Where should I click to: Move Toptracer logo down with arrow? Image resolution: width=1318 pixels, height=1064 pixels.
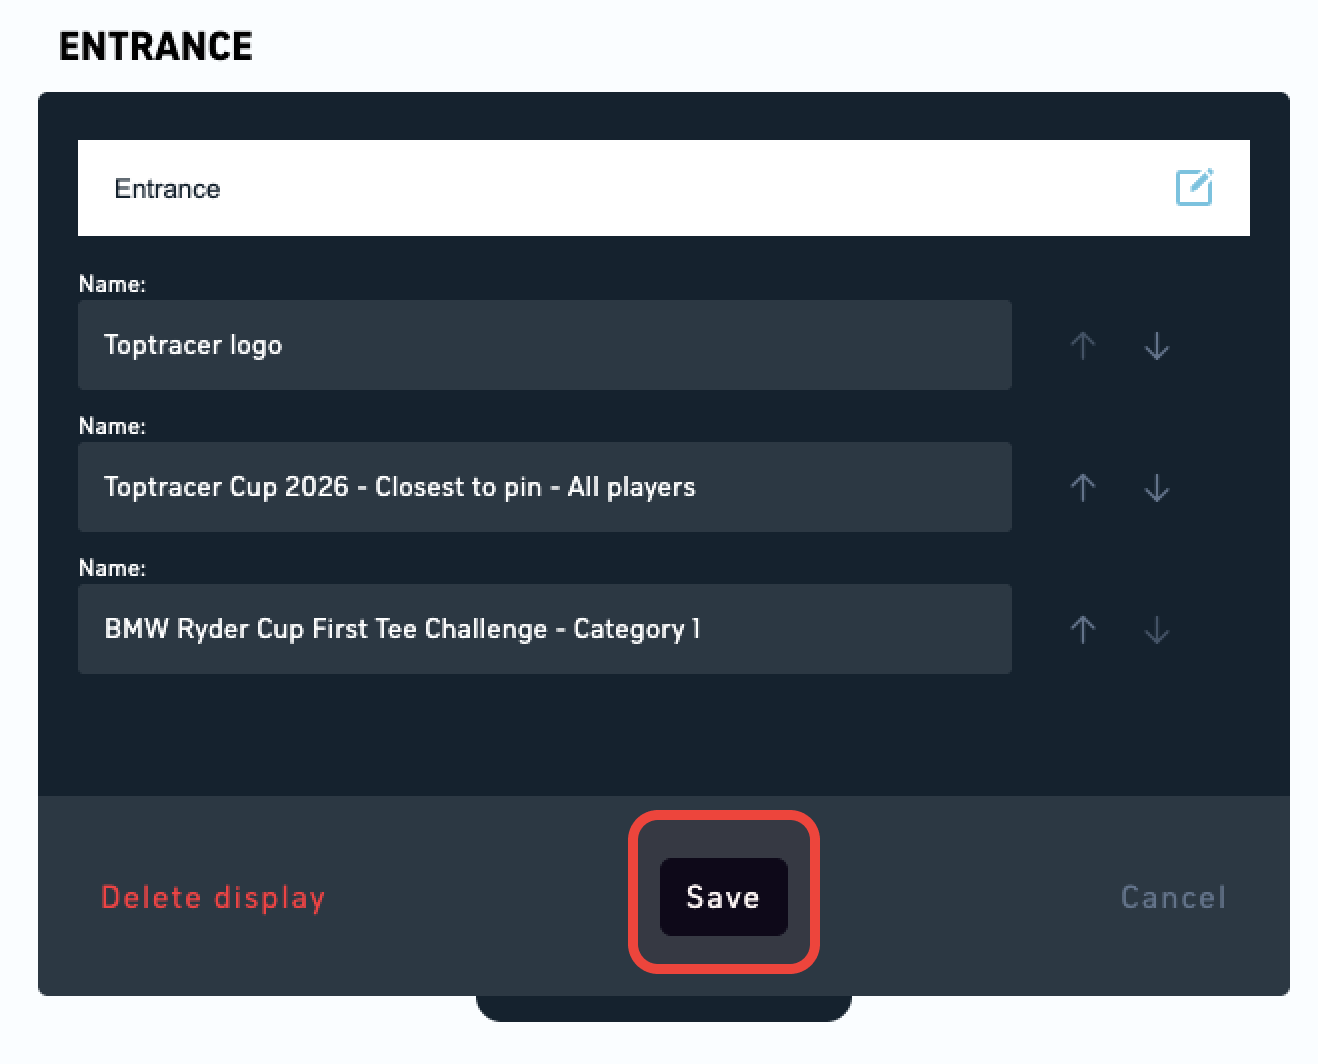point(1157,346)
